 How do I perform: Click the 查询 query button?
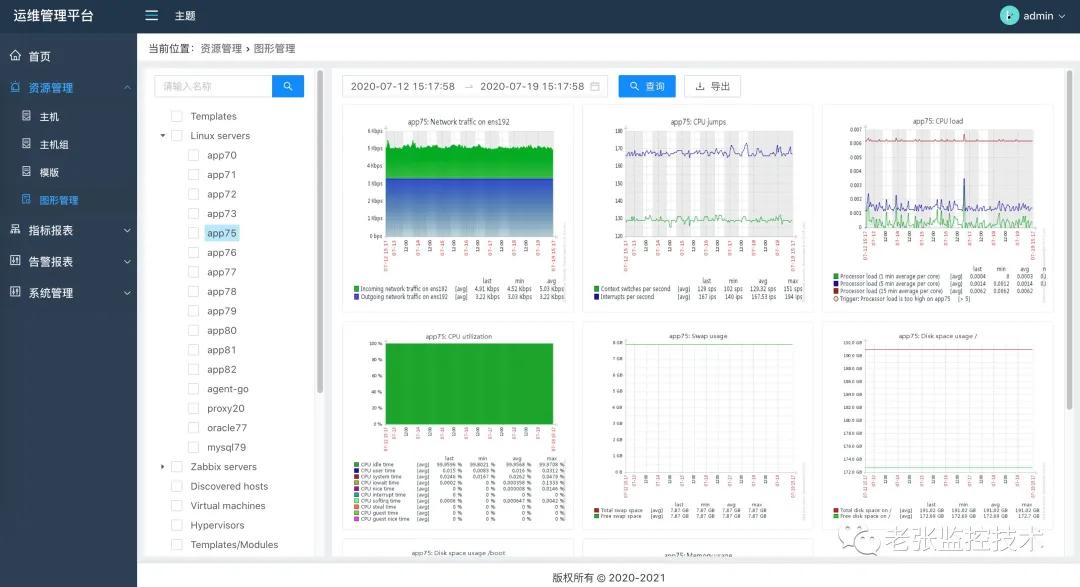[x=648, y=86]
